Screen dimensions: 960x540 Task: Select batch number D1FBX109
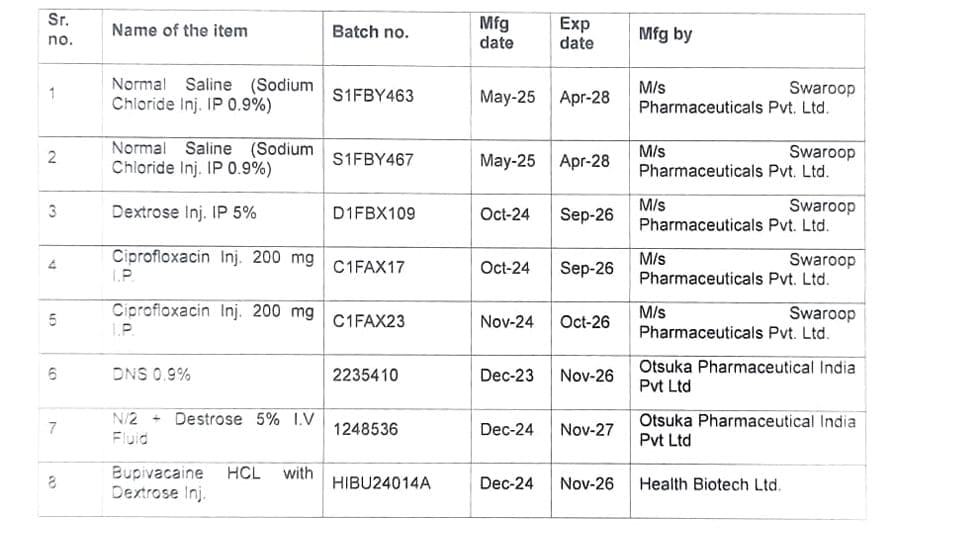[x=373, y=214]
